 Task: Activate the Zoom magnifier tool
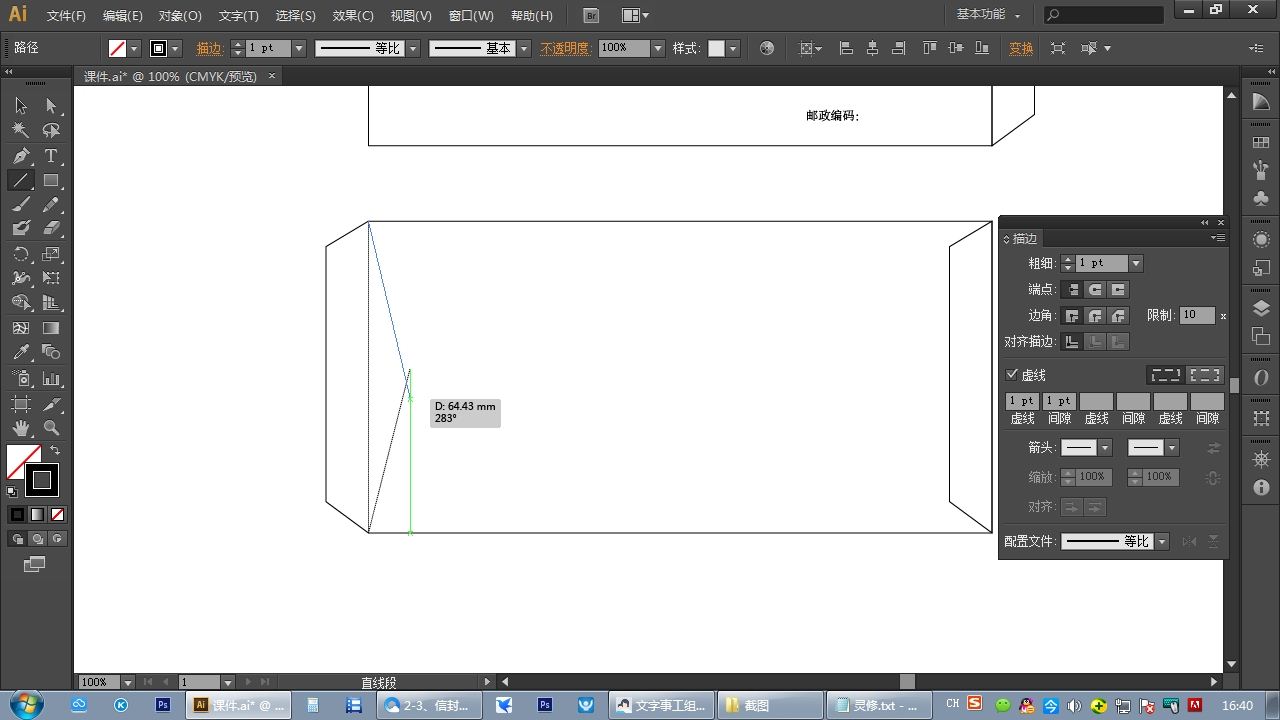pyautogui.click(x=51, y=428)
